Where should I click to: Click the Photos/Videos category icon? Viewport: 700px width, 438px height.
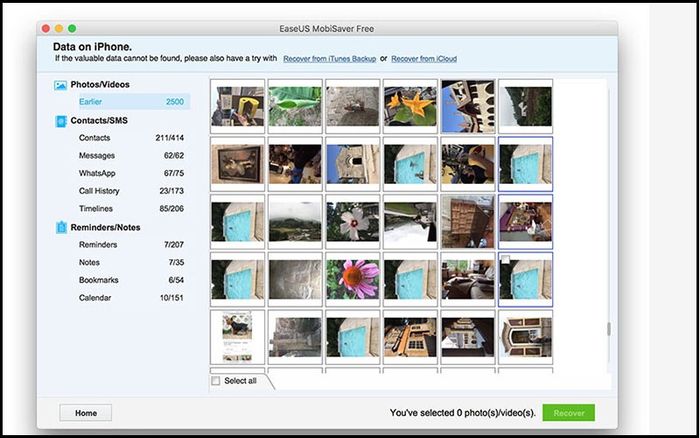point(60,85)
